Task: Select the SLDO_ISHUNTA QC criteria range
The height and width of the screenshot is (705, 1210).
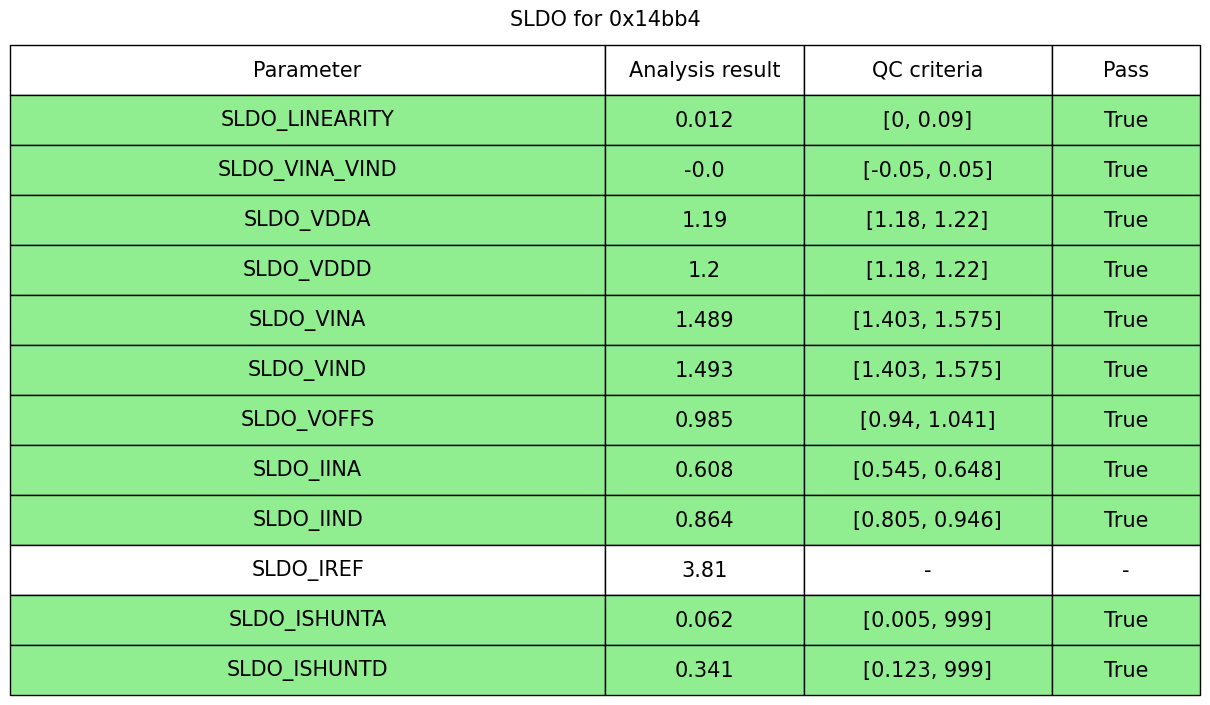Action: coord(927,620)
